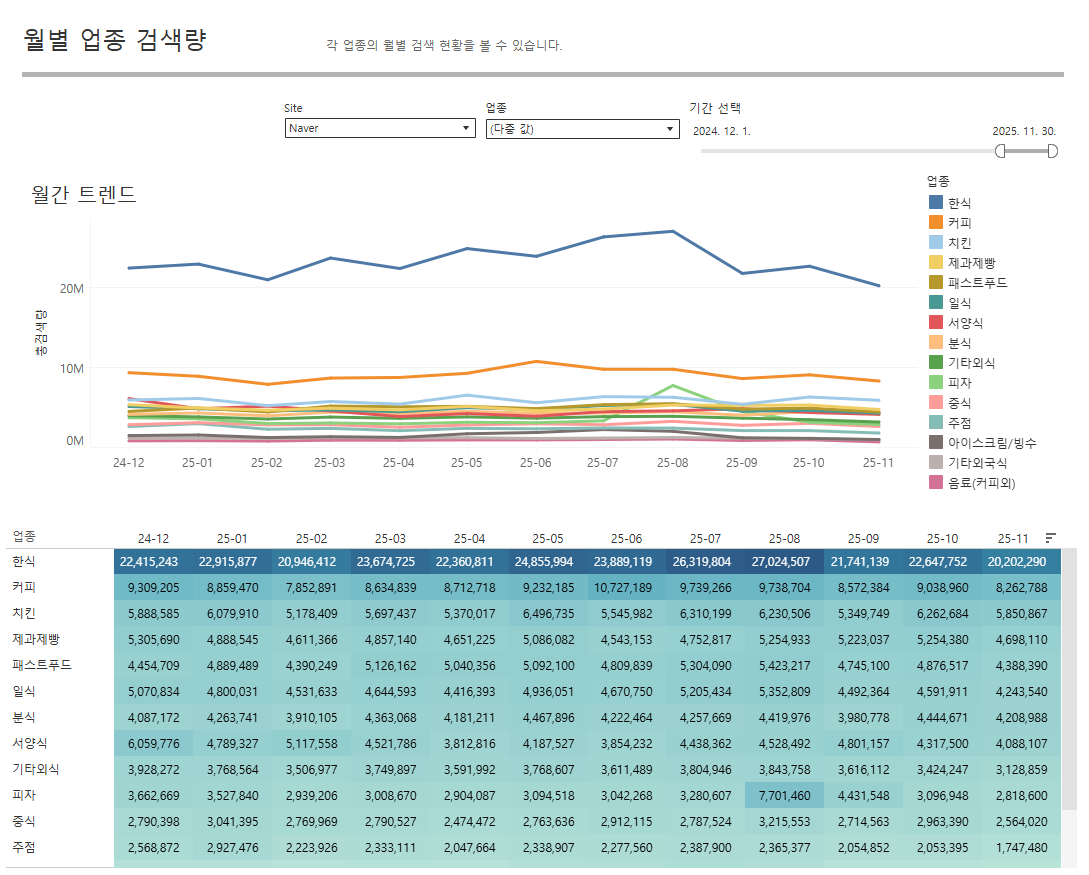The height and width of the screenshot is (875, 1089).
Task: Click the 한식 cell showing 27,024,507
Action: tap(783, 561)
